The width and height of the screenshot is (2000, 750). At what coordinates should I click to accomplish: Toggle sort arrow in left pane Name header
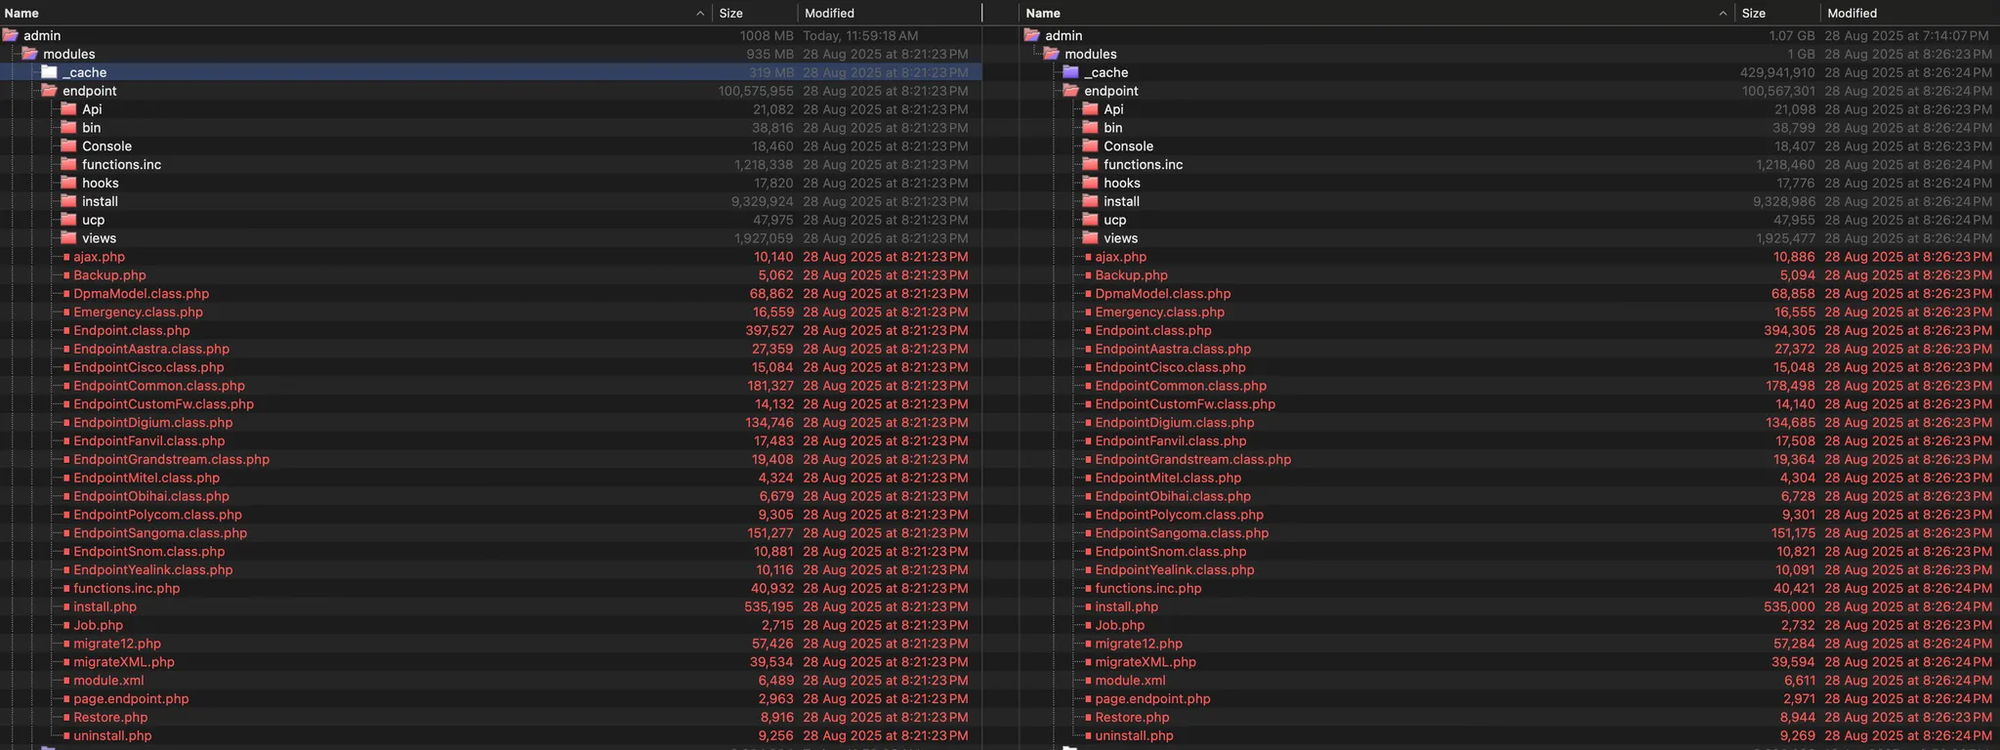point(700,13)
